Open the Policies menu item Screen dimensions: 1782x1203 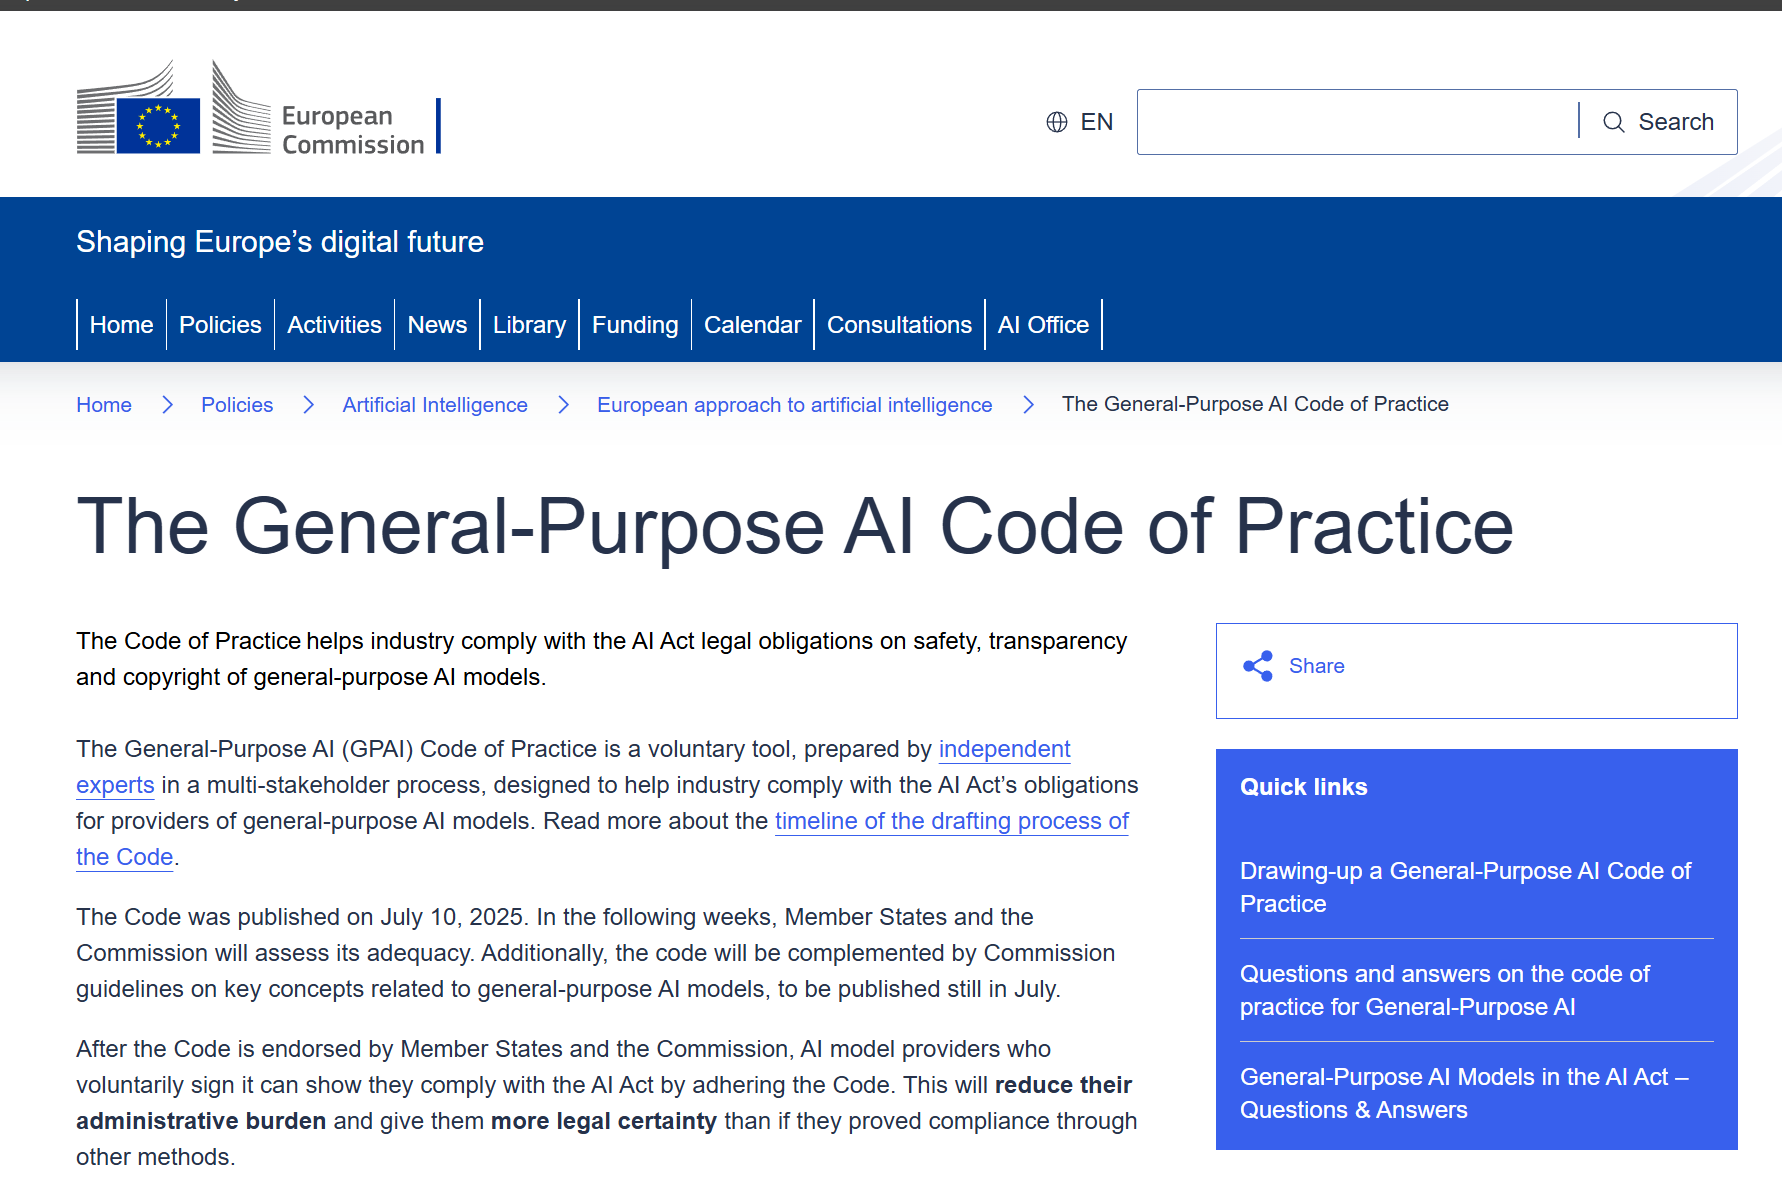pos(220,325)
